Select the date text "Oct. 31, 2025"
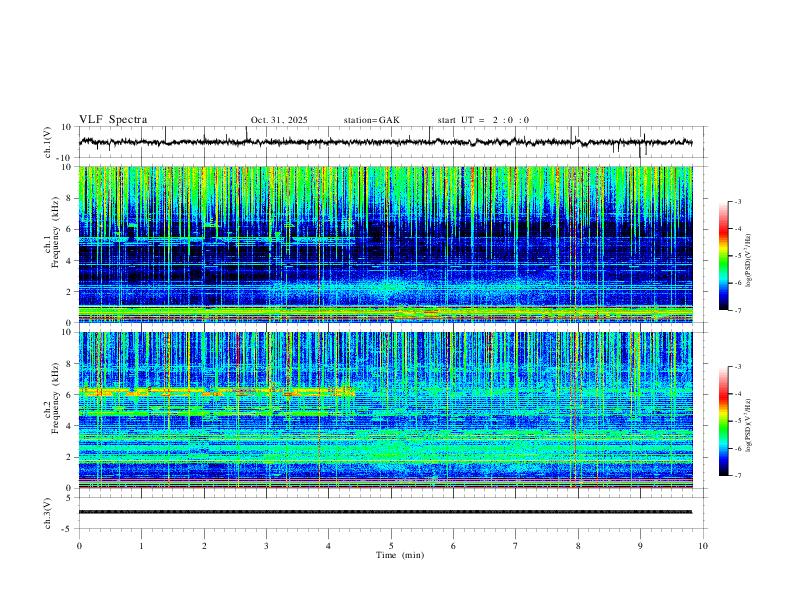Viewport: 792px width, 612px height. click(279, 120)
